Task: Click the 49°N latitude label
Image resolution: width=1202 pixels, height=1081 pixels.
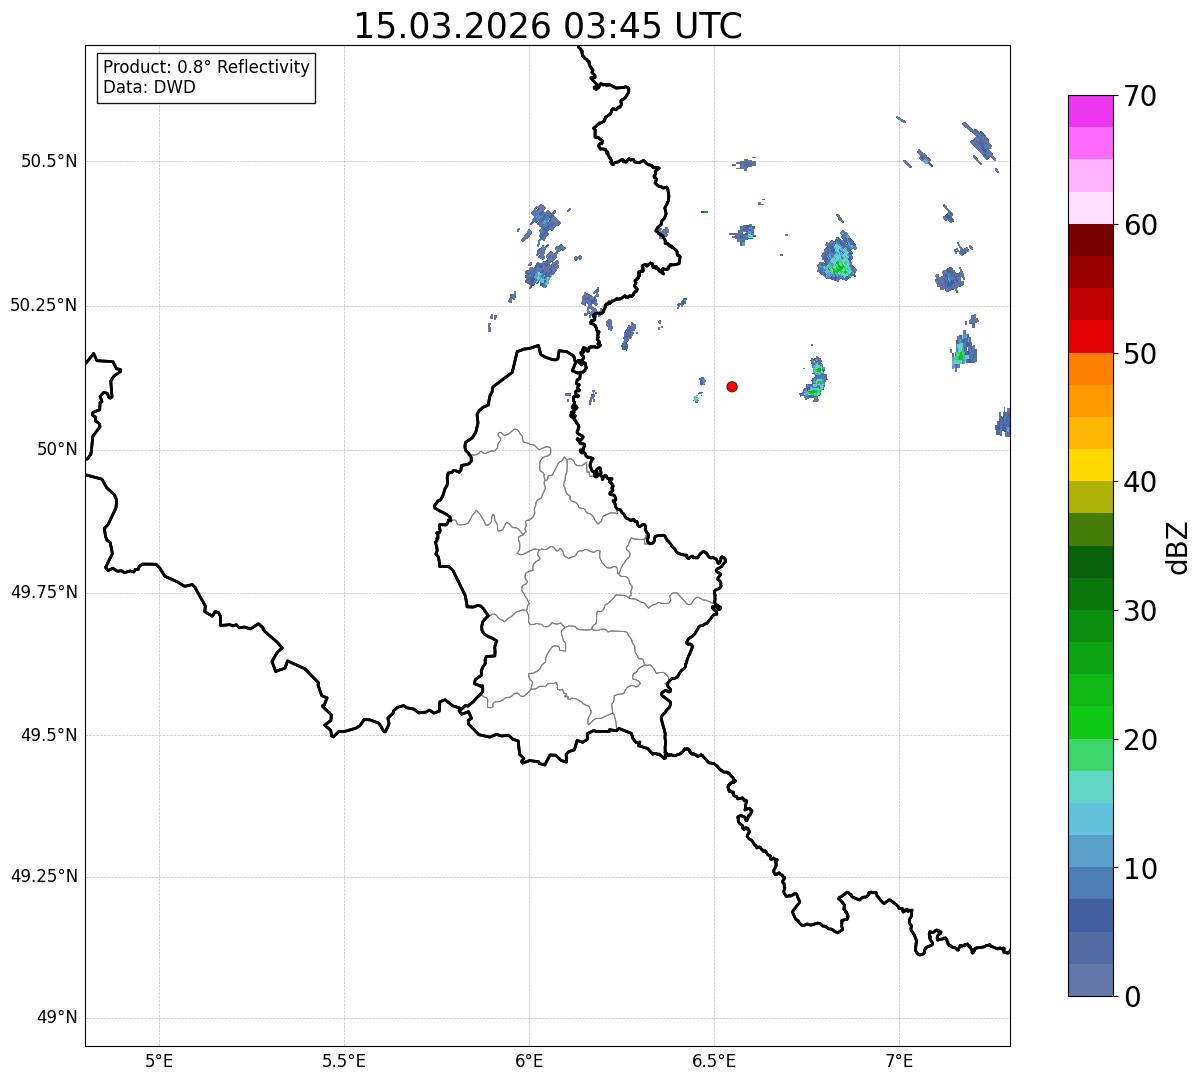Action: click(57, 1018)
